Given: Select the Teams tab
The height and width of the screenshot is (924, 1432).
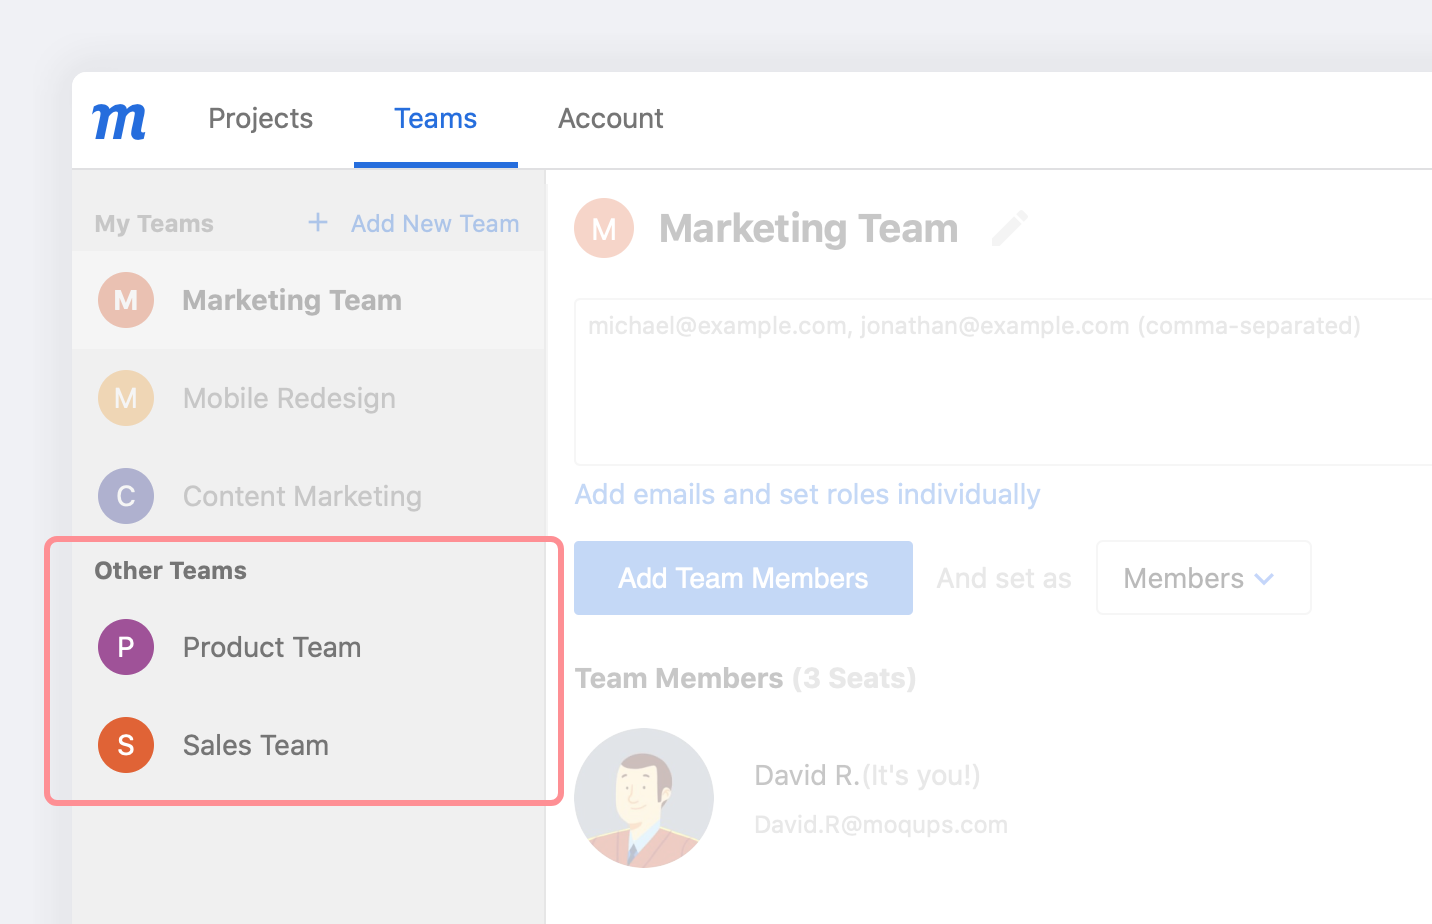Looking at the screenshot, I should (x=436, y=118).
